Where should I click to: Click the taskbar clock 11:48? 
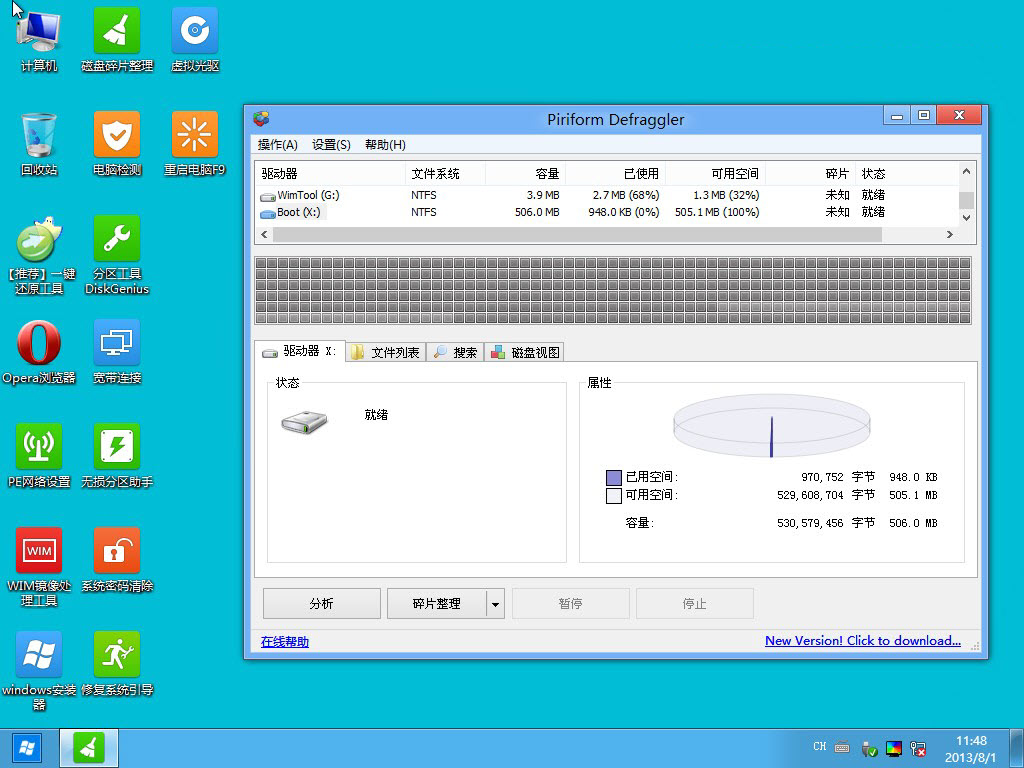(x=971, y=741)
